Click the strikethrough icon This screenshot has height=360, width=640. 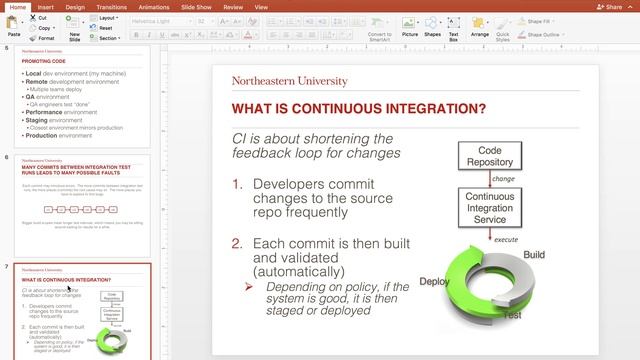[x=175, y=35]
